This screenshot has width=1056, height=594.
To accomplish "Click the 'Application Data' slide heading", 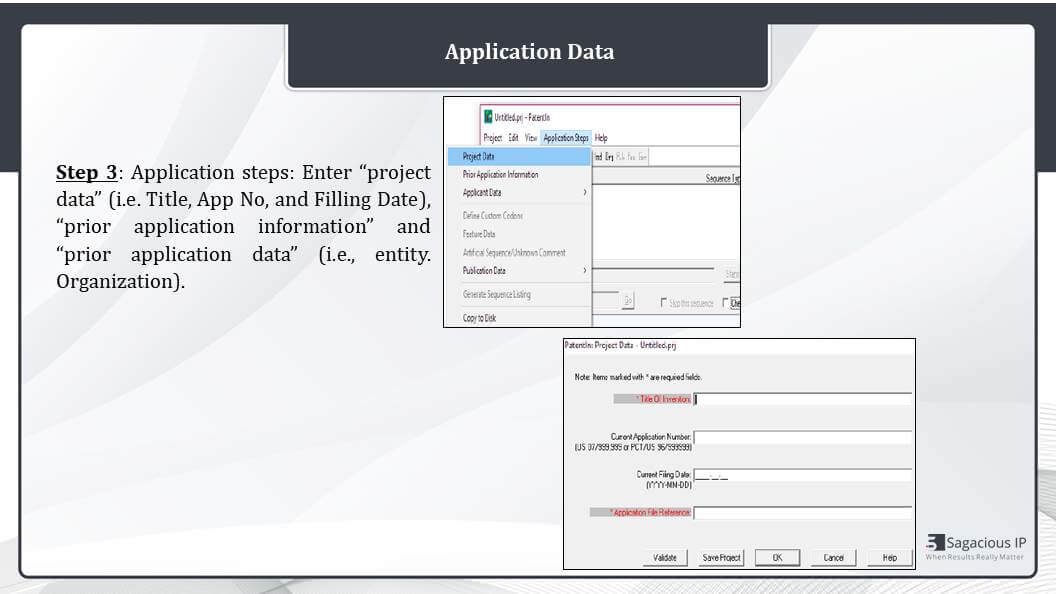I will [x=529, y=52].
